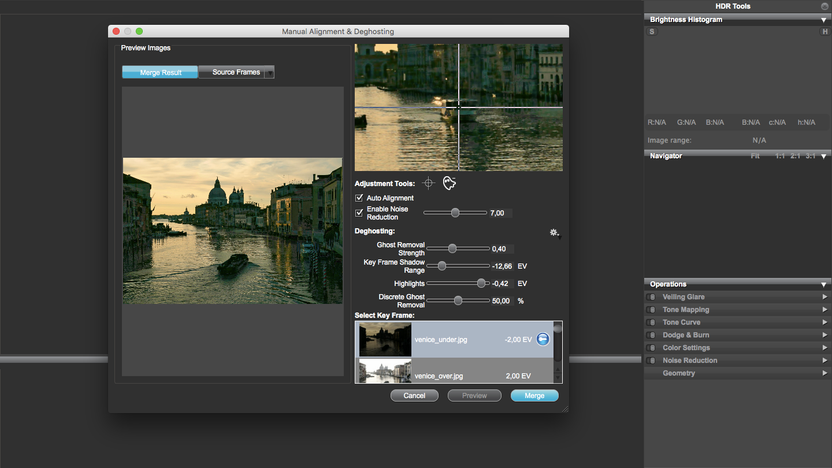Toggle the Veiling Glare operation switch

652,297
